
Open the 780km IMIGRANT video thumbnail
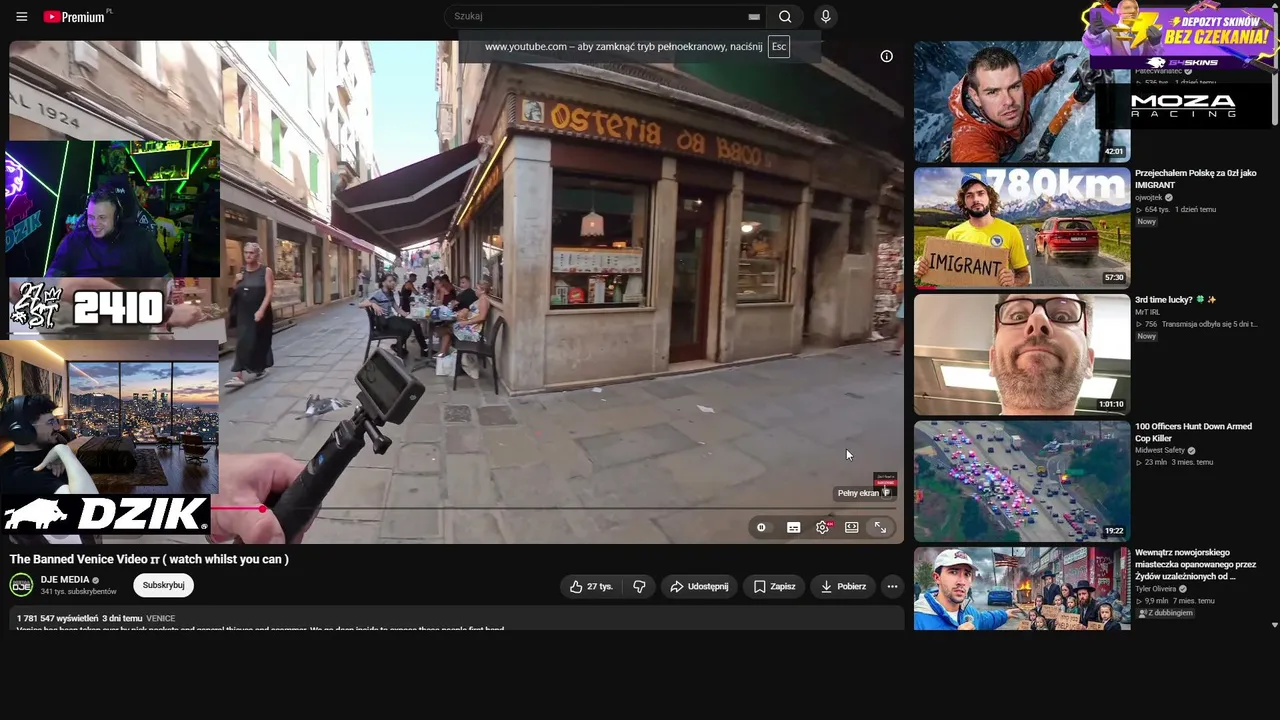point(1022,228)
